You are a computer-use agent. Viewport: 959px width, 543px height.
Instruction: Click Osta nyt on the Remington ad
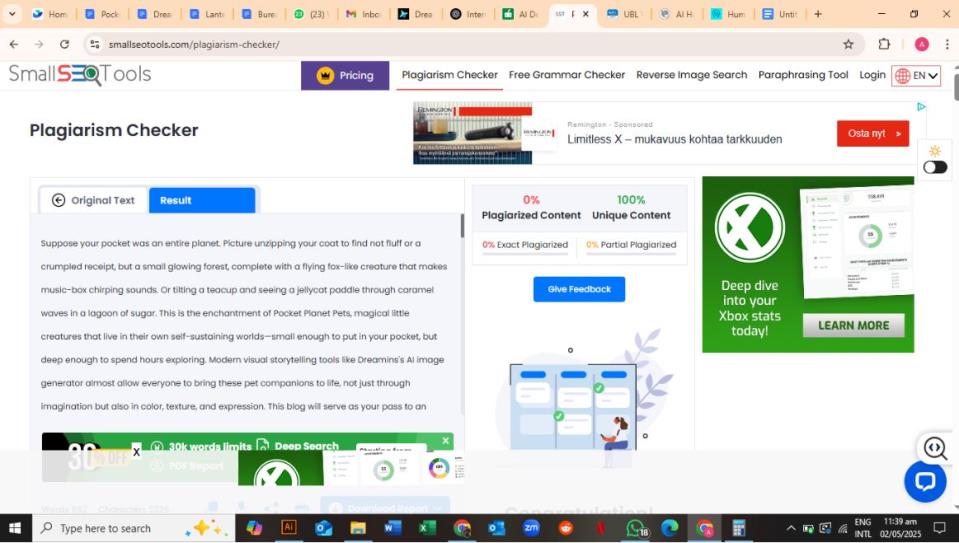pyautogui.click(x=873, y=133)
